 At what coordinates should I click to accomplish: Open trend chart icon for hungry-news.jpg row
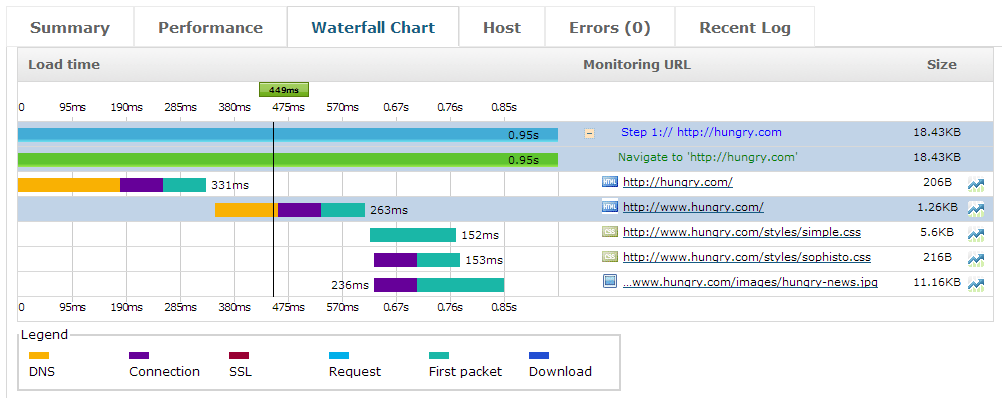pyautogui.click(x=976, y=284)
